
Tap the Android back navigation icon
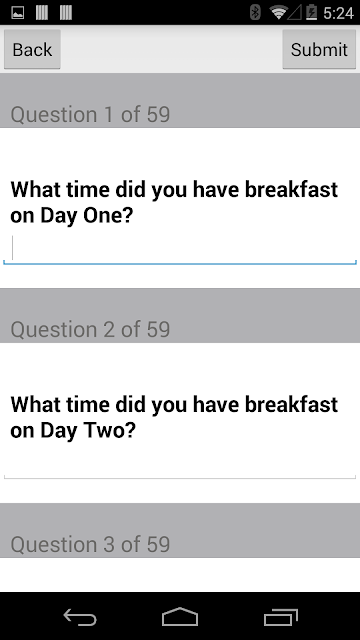tap(80, 617)
